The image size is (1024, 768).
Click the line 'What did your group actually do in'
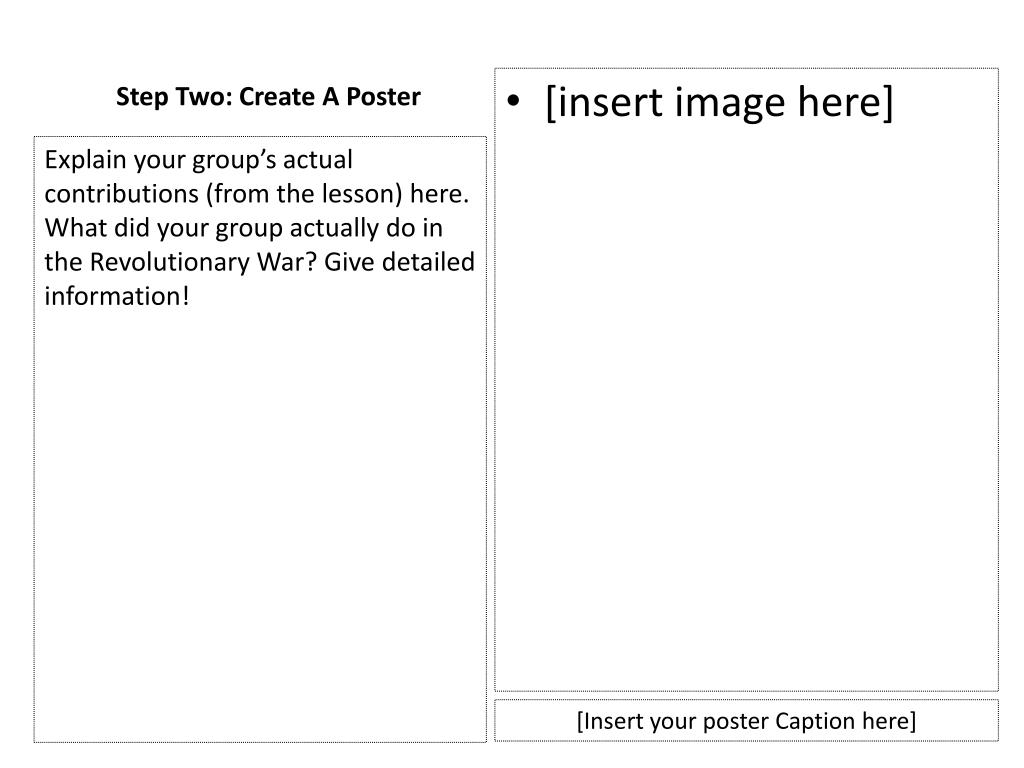click(x=244, y=229)
